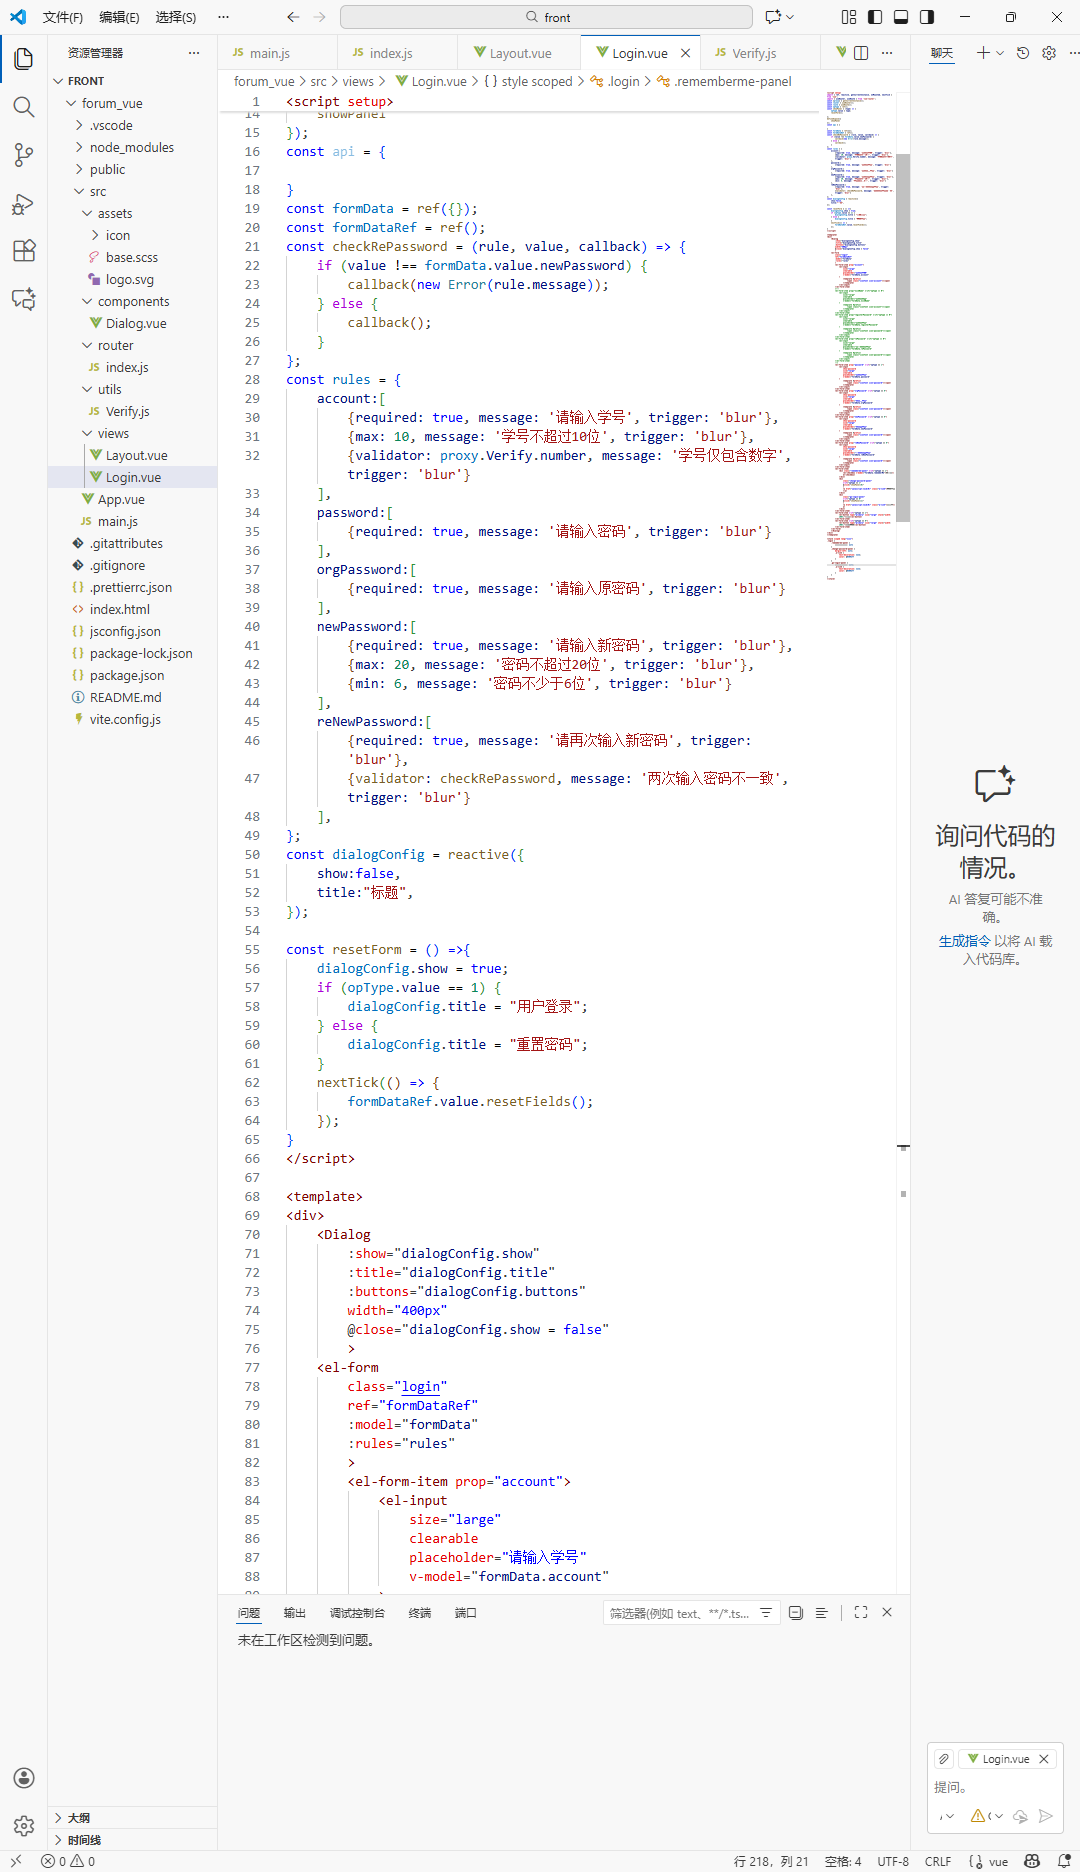Collapse the src folder

point(79,191)
